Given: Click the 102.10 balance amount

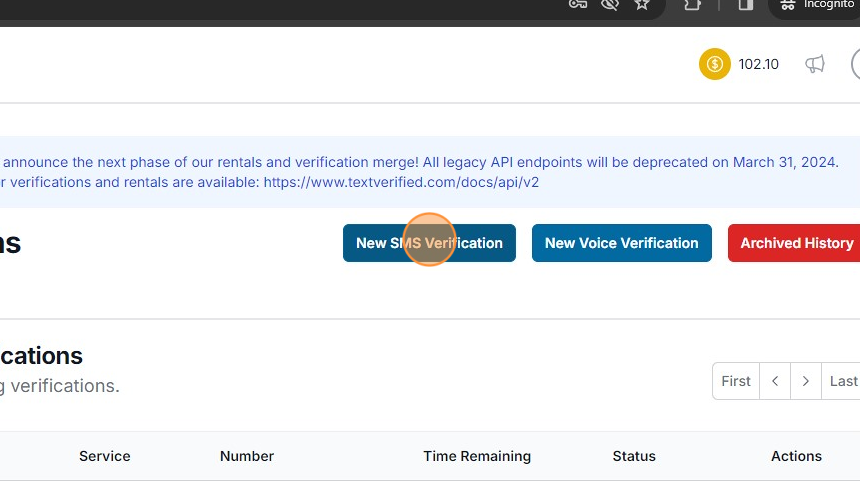Looking at the screenshot, I should 759,64.
